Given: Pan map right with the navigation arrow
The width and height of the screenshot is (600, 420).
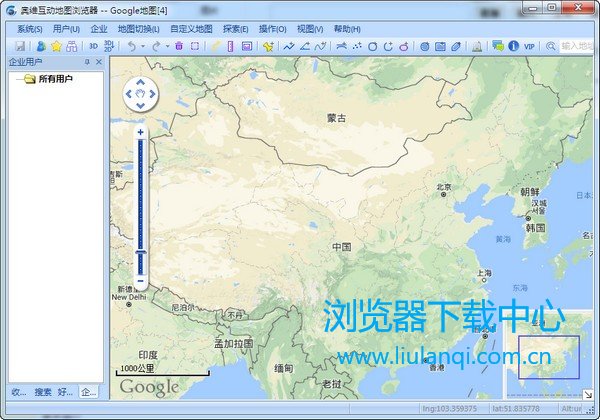Looking at the screenshot, I should (x=153, y=94).
